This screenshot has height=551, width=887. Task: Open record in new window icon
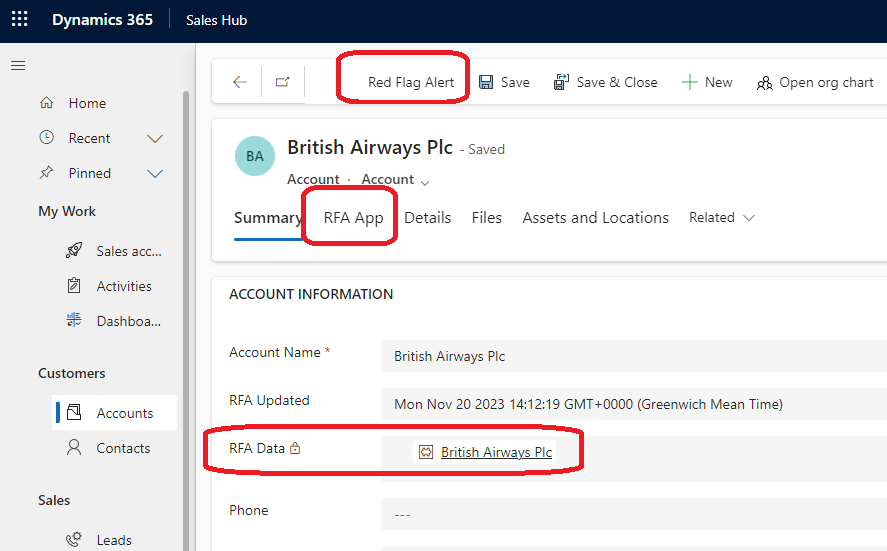point(282,82)
